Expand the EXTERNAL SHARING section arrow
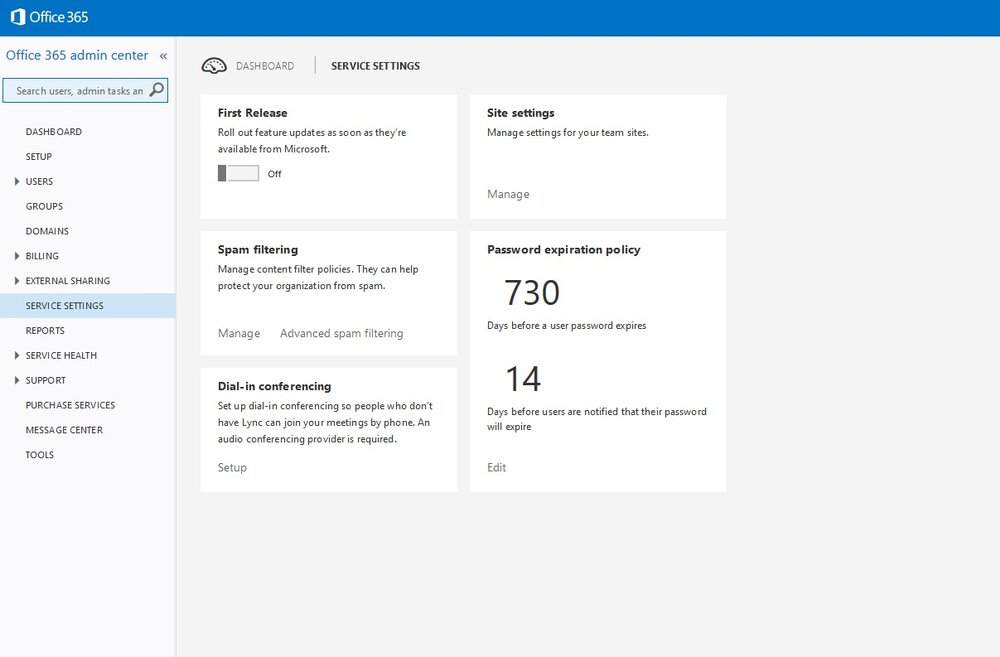This screenshot has width=1000, height=657. pos(17,281)
